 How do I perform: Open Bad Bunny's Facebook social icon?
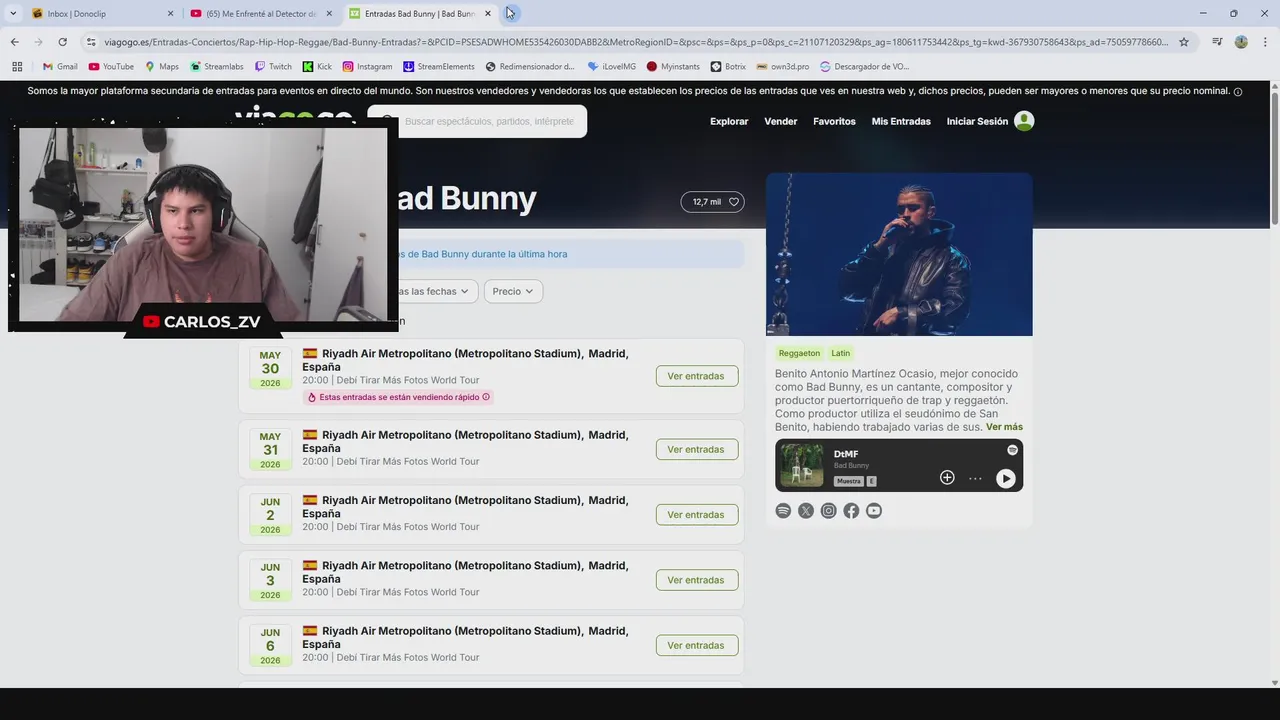(x=851, y=510)
